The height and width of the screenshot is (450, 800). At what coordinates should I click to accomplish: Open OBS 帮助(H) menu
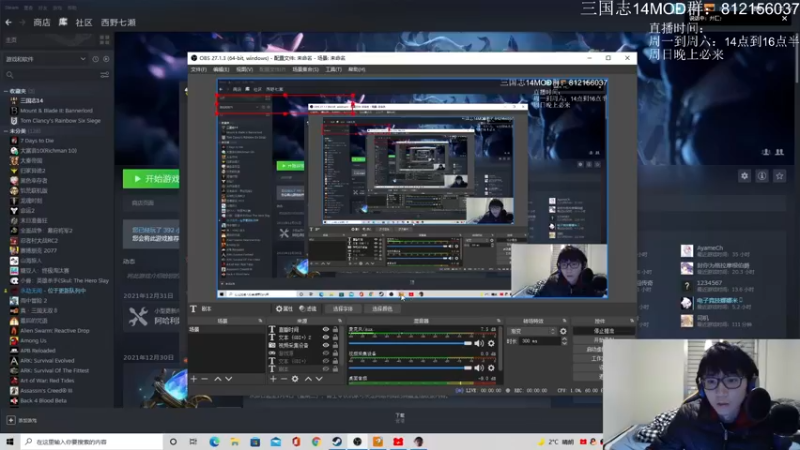[357, 69]
